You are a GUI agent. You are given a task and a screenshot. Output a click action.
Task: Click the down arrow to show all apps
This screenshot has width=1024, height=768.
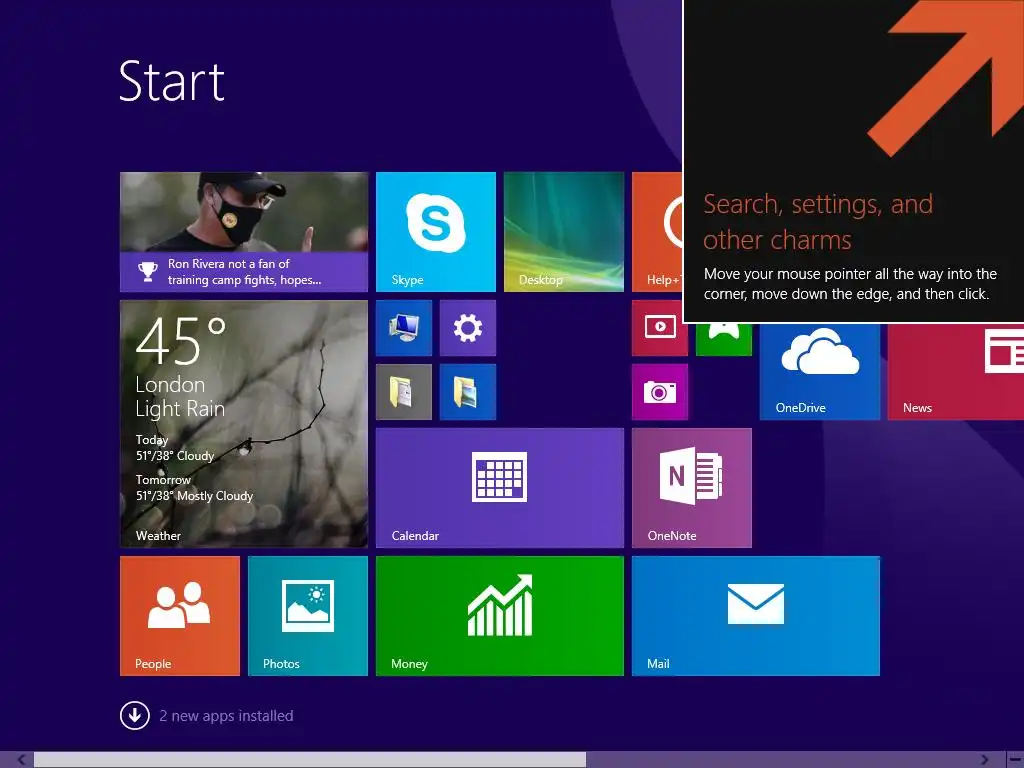point(135,716)
